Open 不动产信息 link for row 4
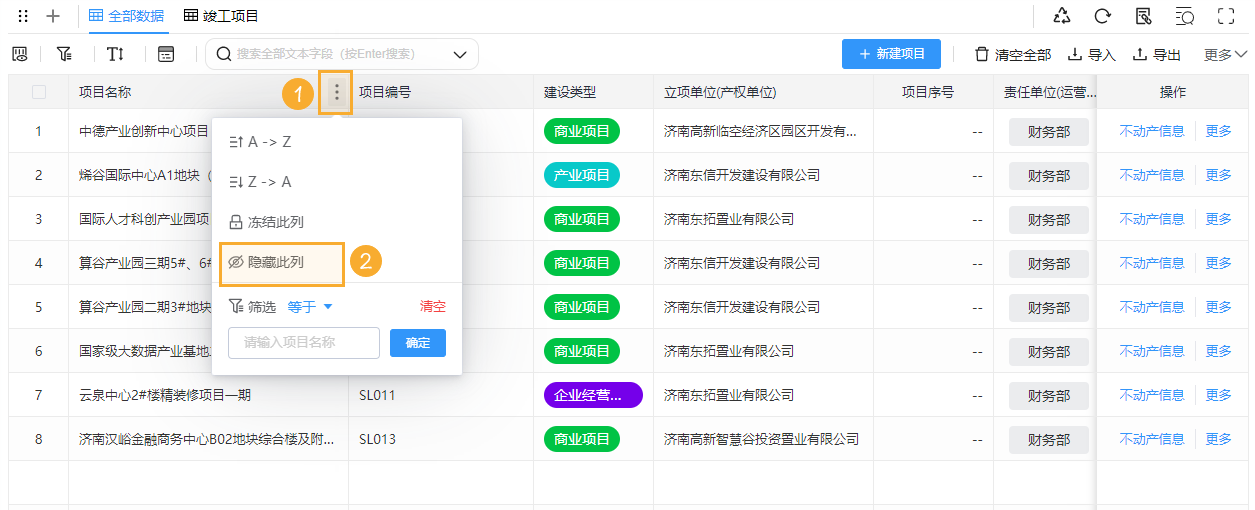The height and width of the screenshot is (510, 1255). (1151, 263)
